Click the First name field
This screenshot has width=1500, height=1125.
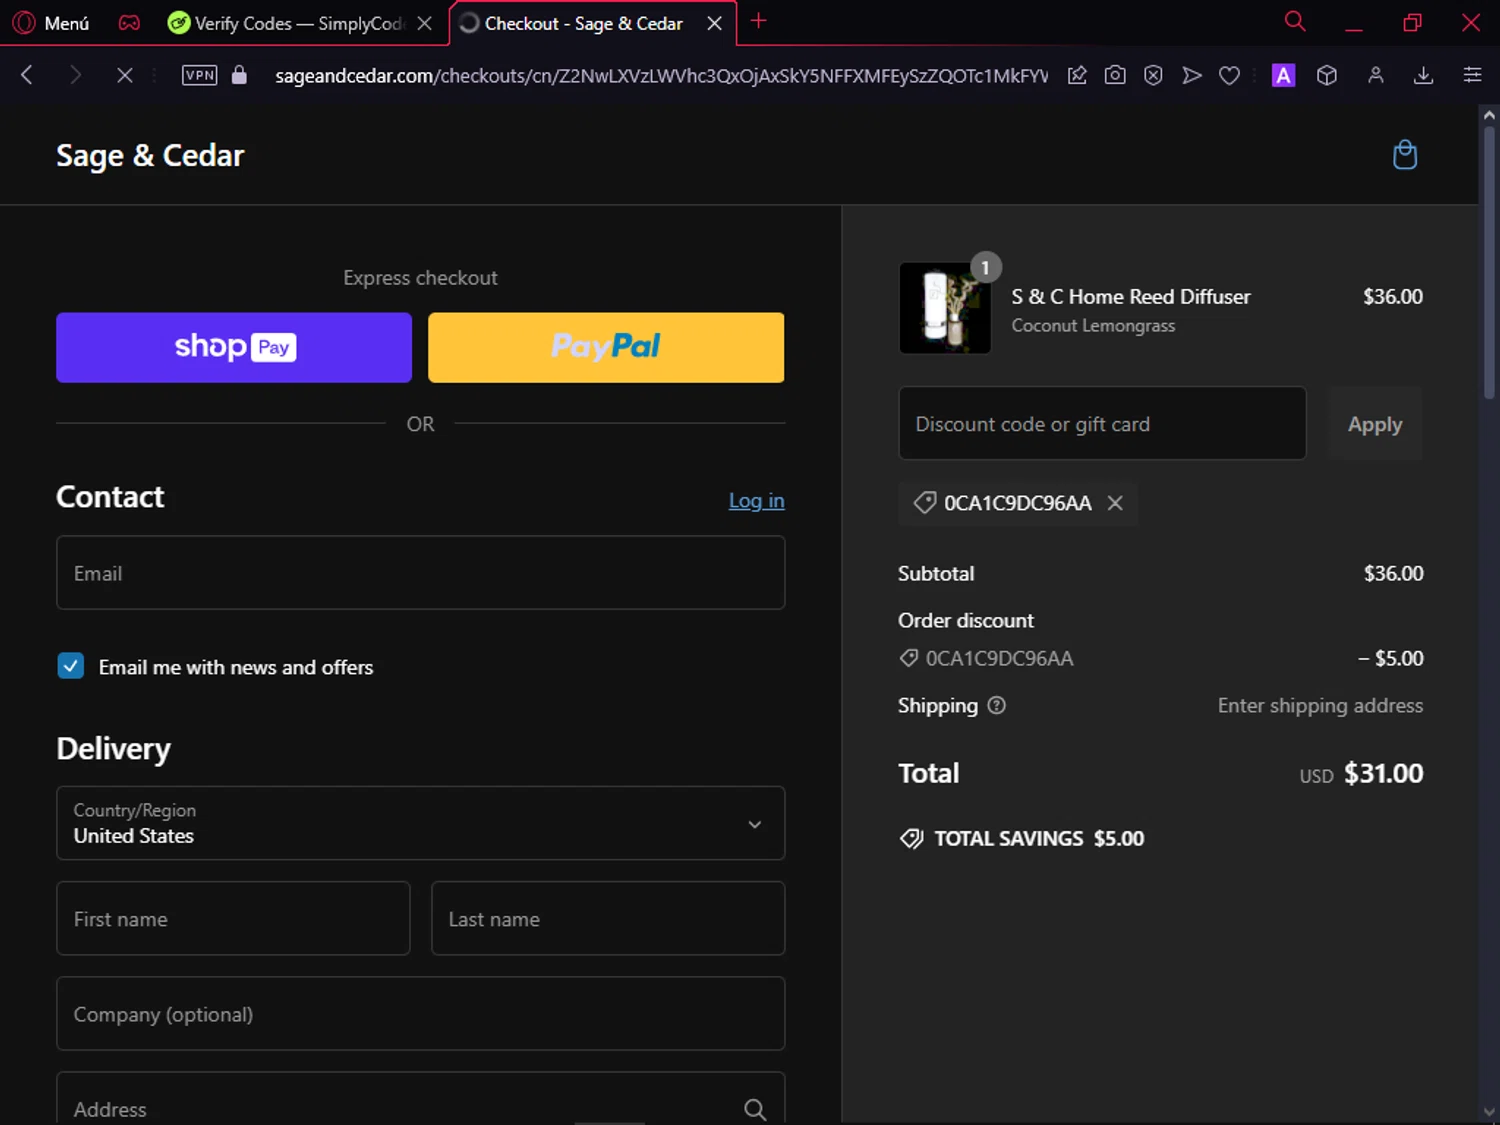[233, 918]
